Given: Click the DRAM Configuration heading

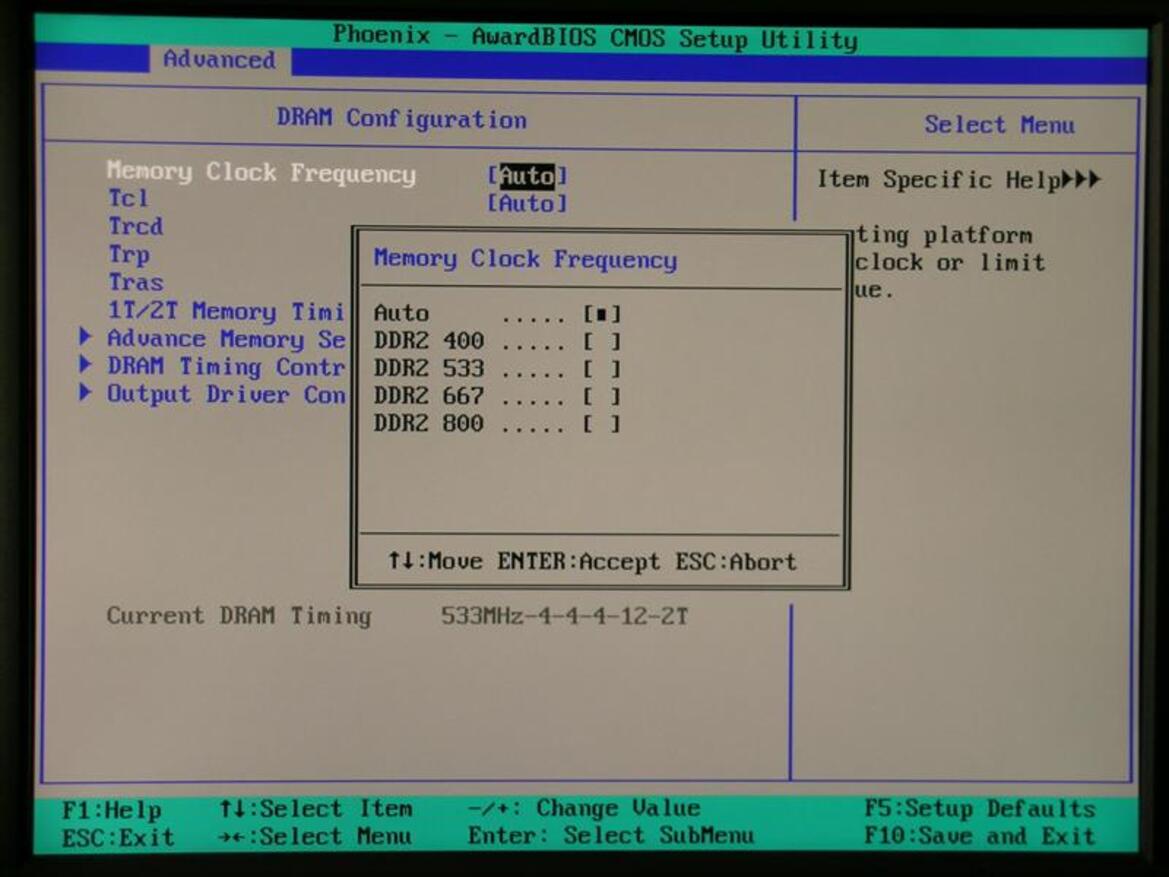Looking at the screenshot, I should tap(402, 119).
